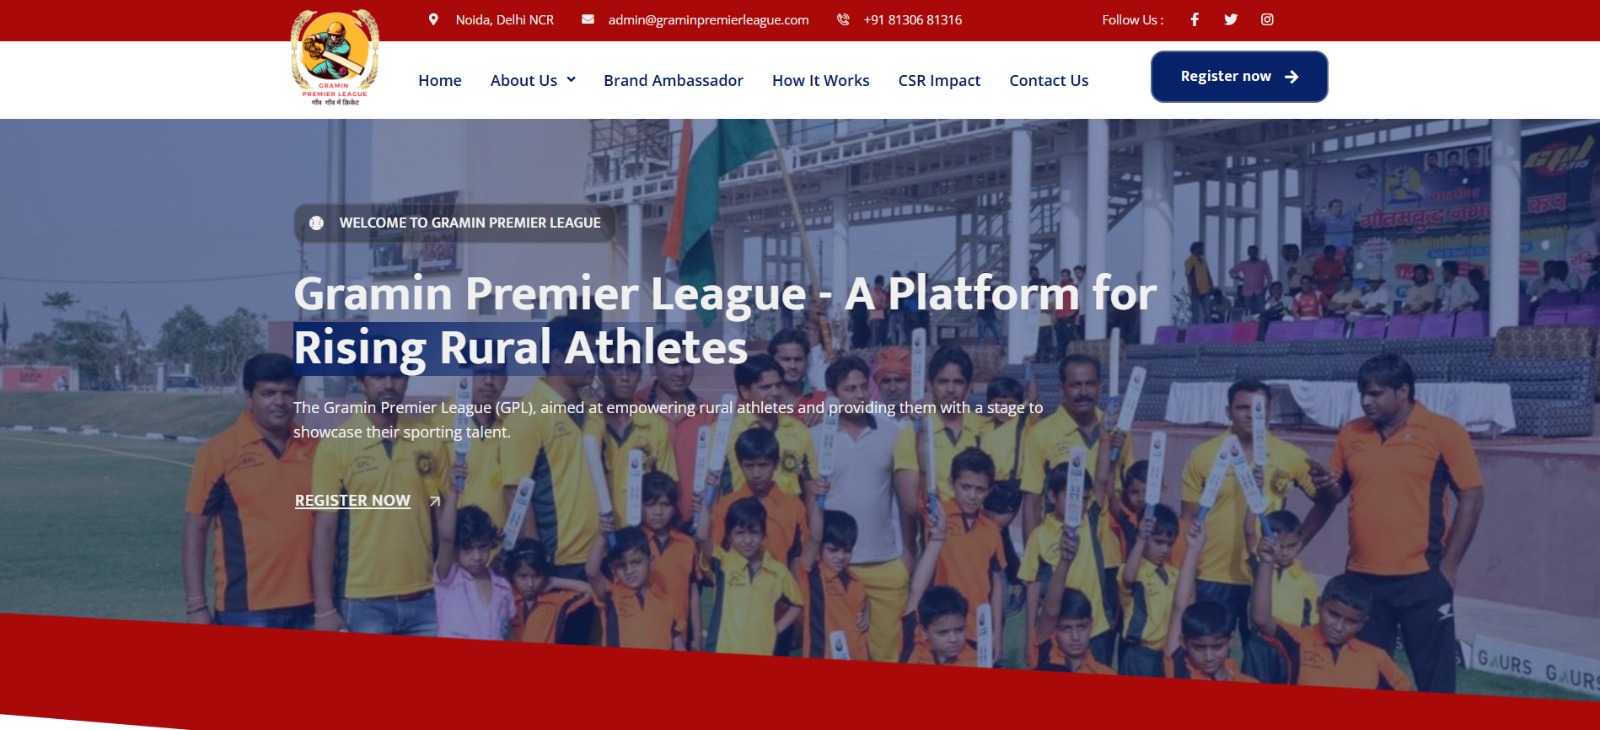This screenshot has height=730, width=1600.
Task: Click the phone headset icon
Action: tap(843, 19)
